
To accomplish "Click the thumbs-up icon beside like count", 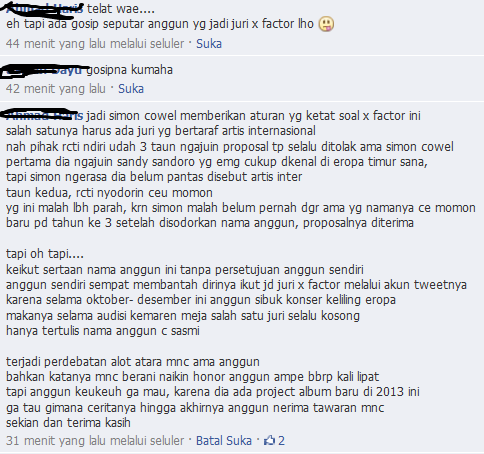I will (269, 440).
